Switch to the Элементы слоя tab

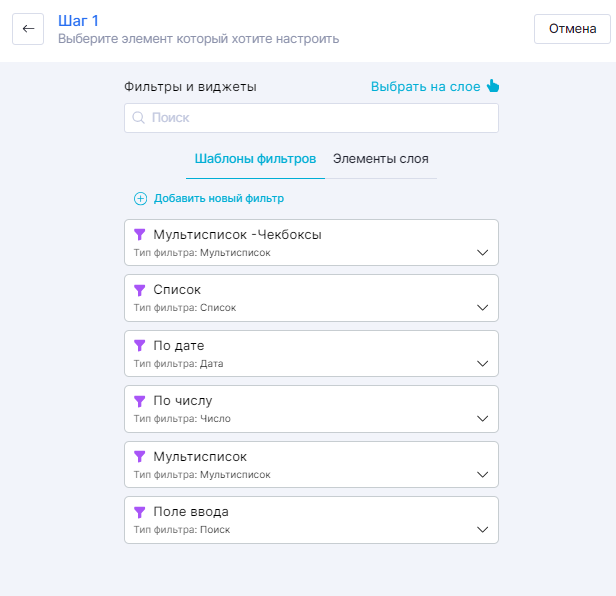coord(381,159)
